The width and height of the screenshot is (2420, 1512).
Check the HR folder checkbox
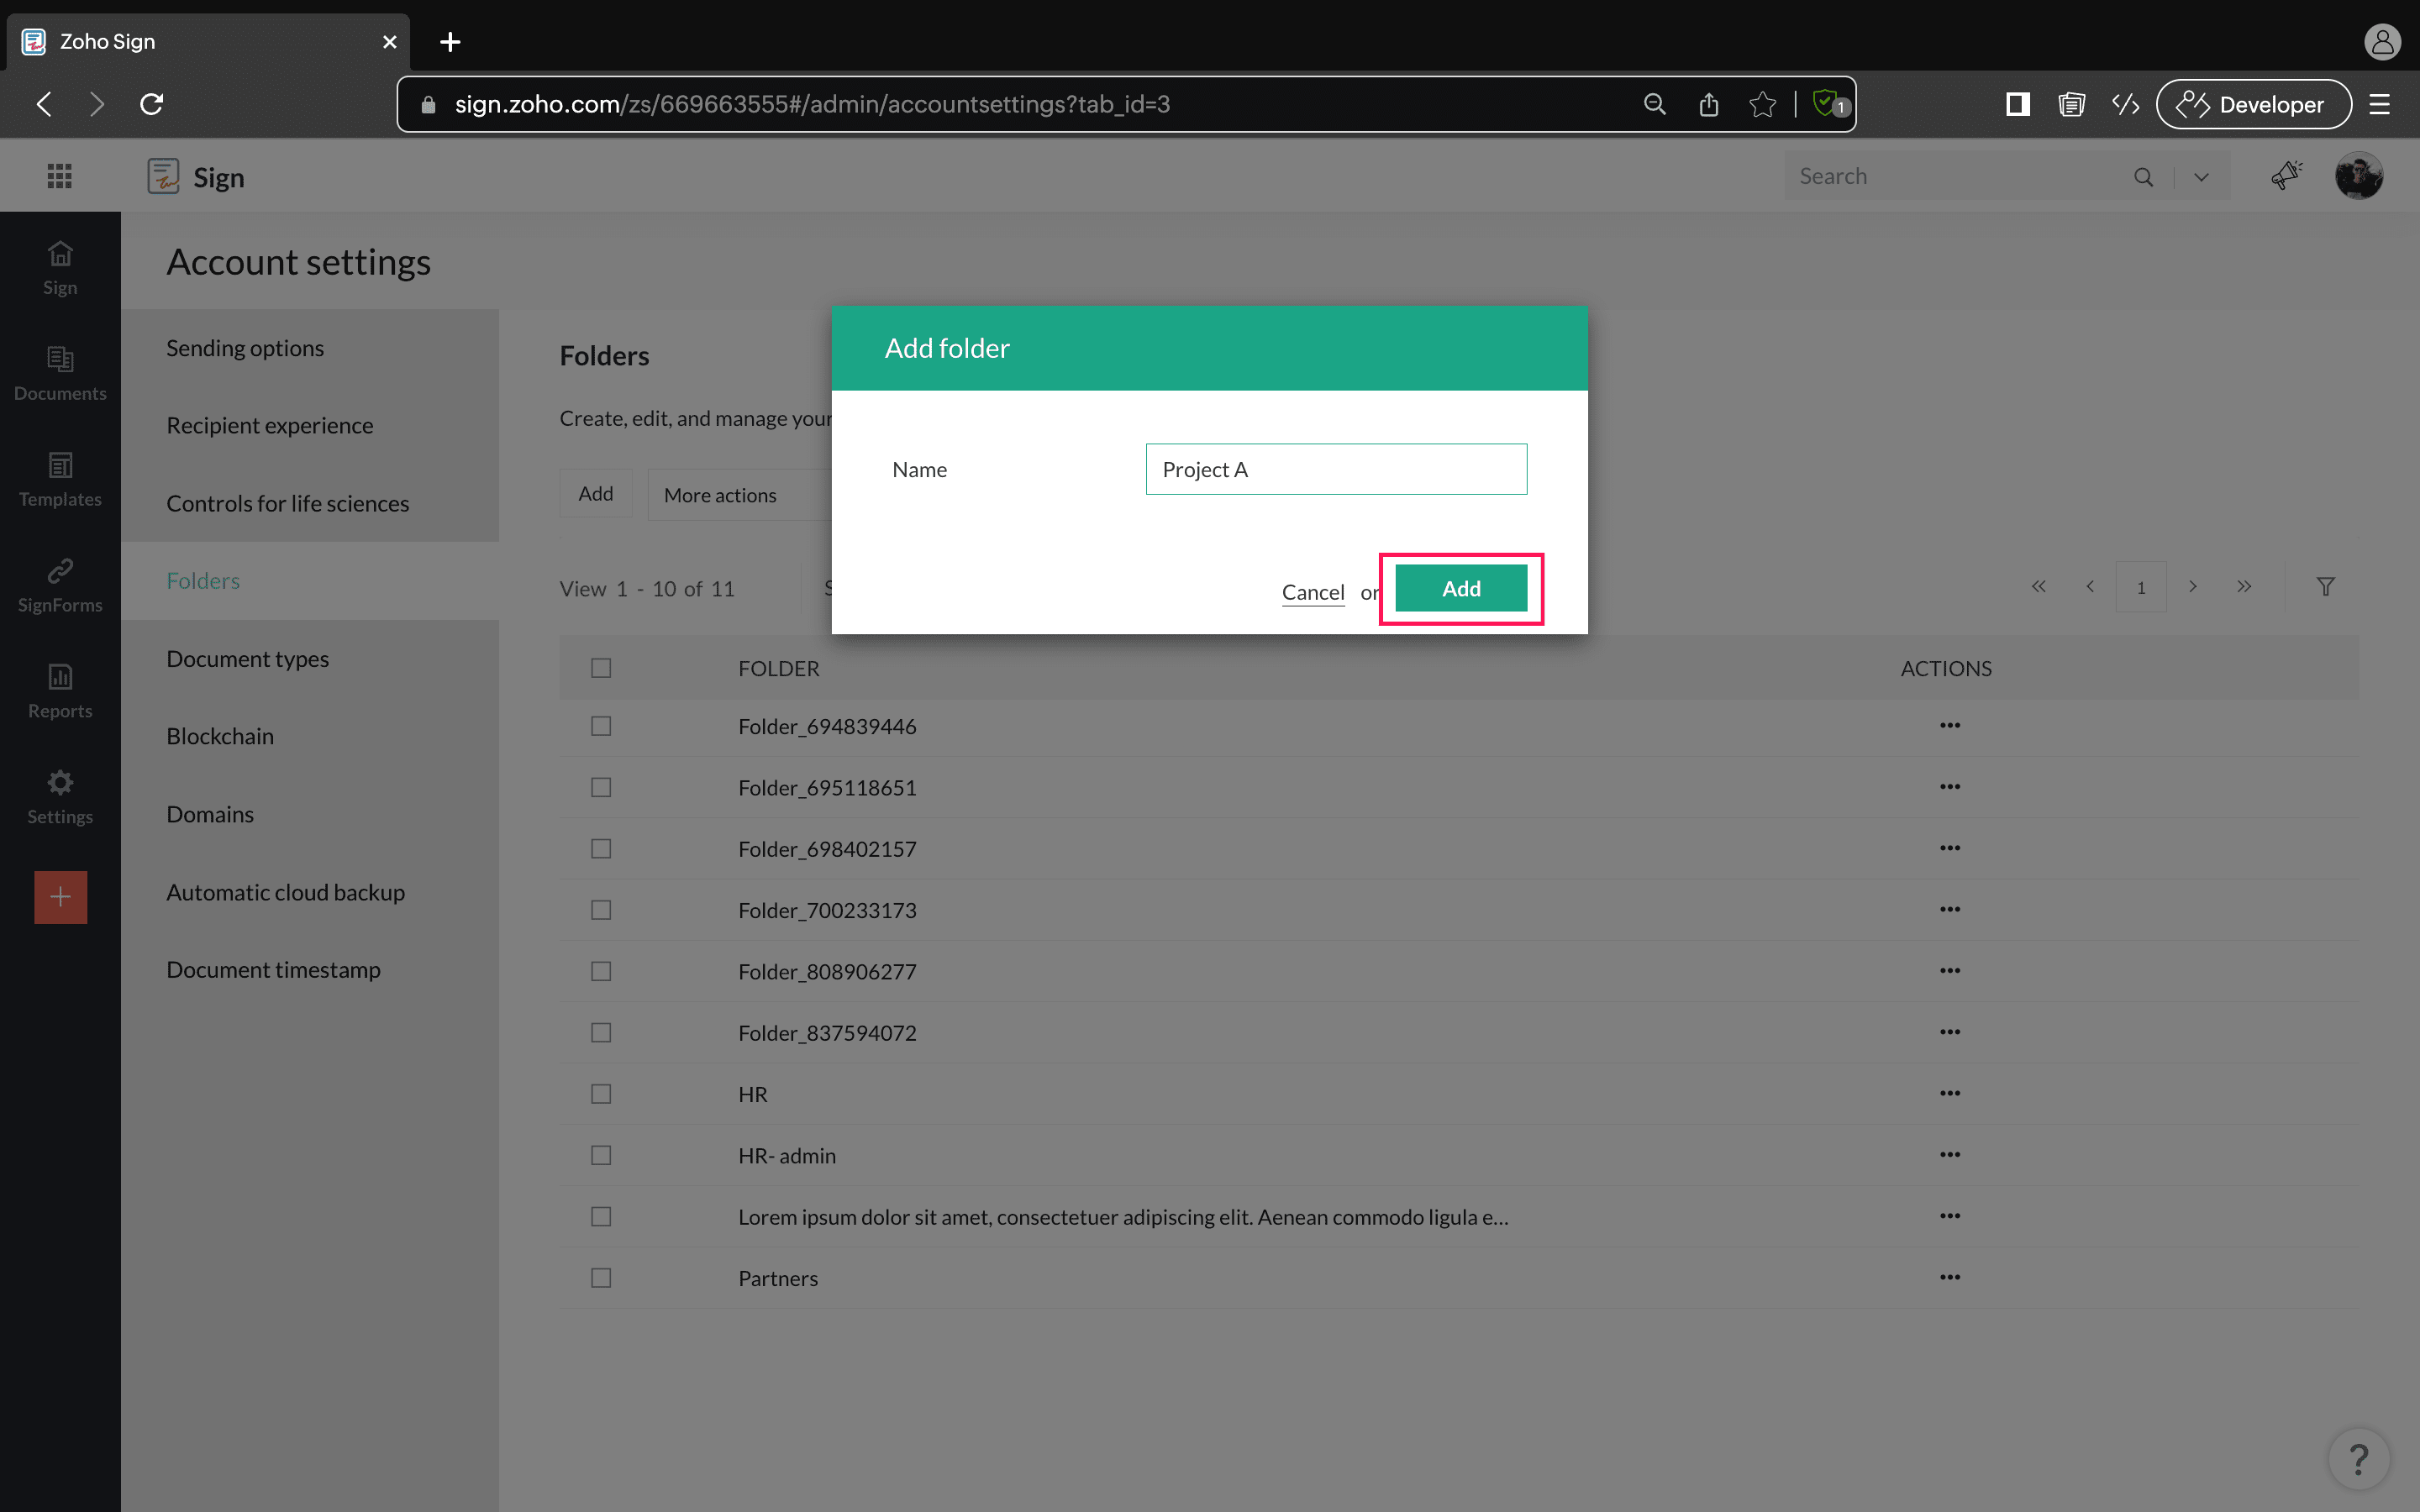(x=601, y=1094)
